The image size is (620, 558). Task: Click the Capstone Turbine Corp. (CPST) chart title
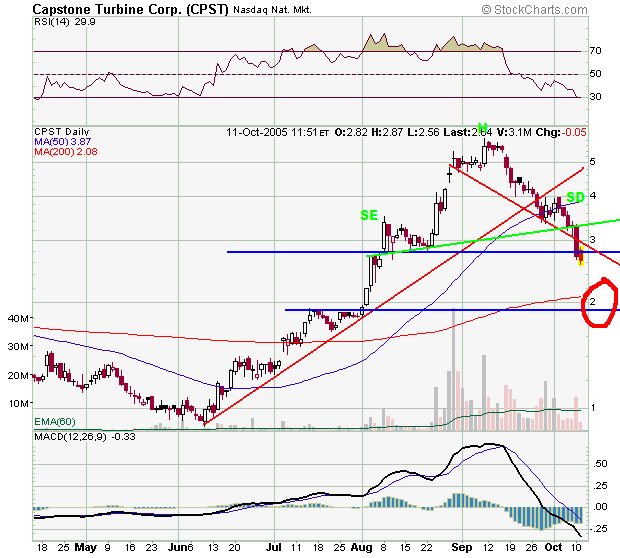[x=130, y=9]
